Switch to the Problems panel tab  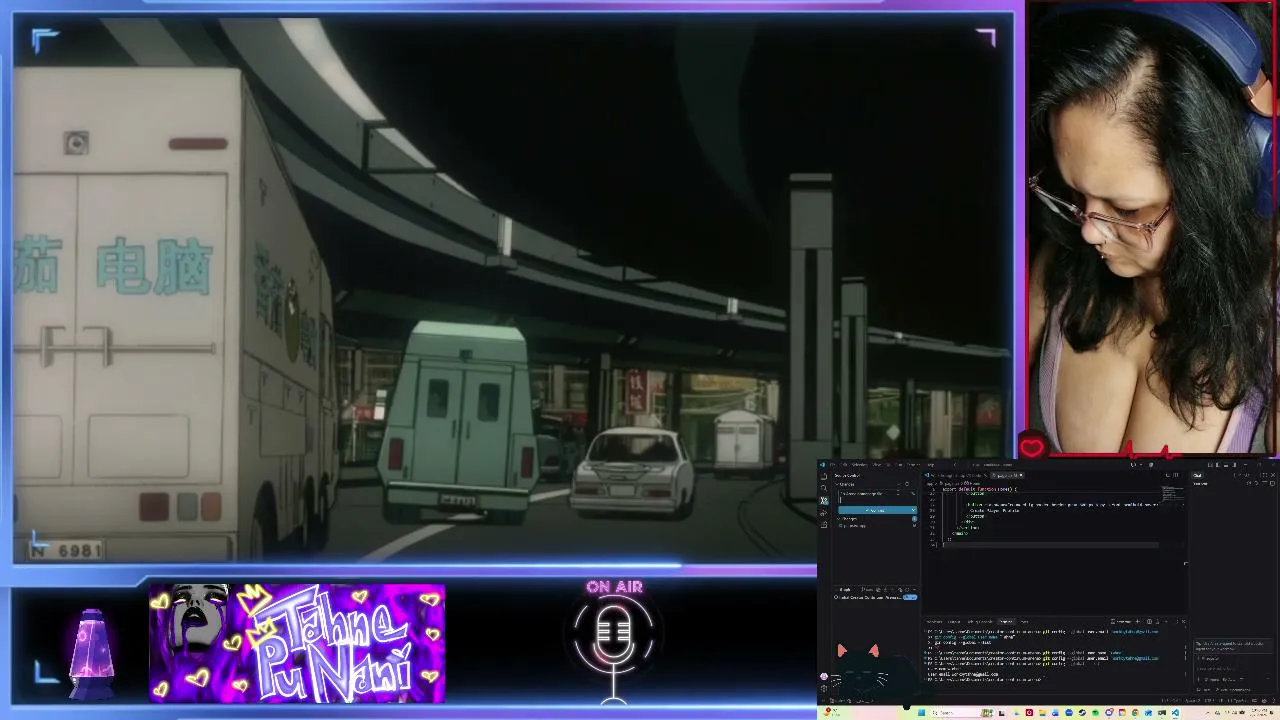pos(935,621)
